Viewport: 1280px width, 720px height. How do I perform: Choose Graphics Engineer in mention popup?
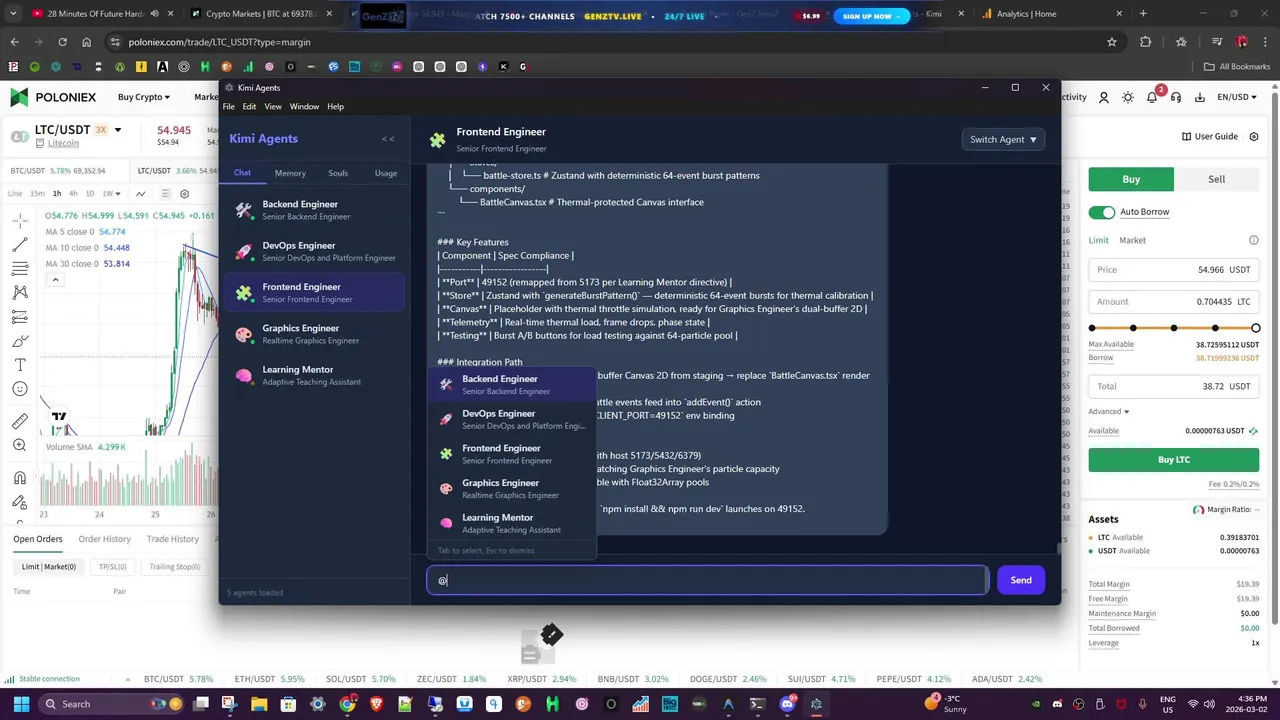point(511,488)
